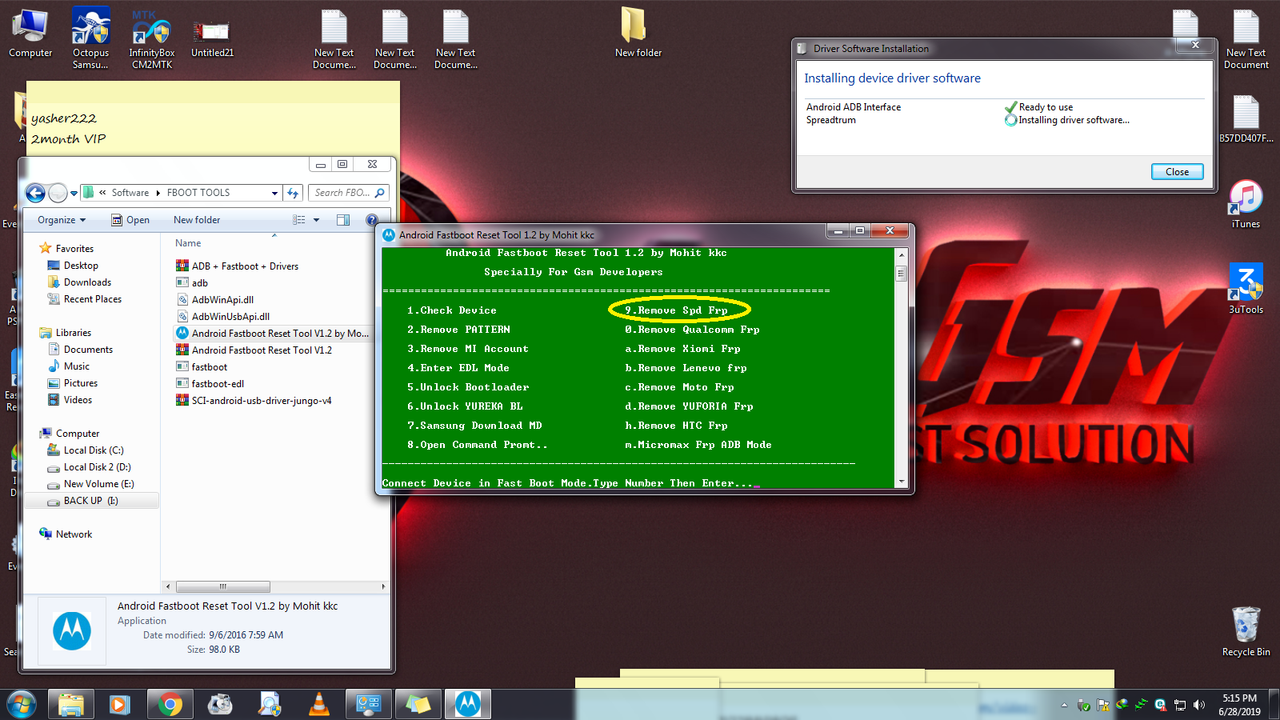Select Local Disk (C:) drive
This screenshot has width=1280, height=720.
tap(93, 451)
